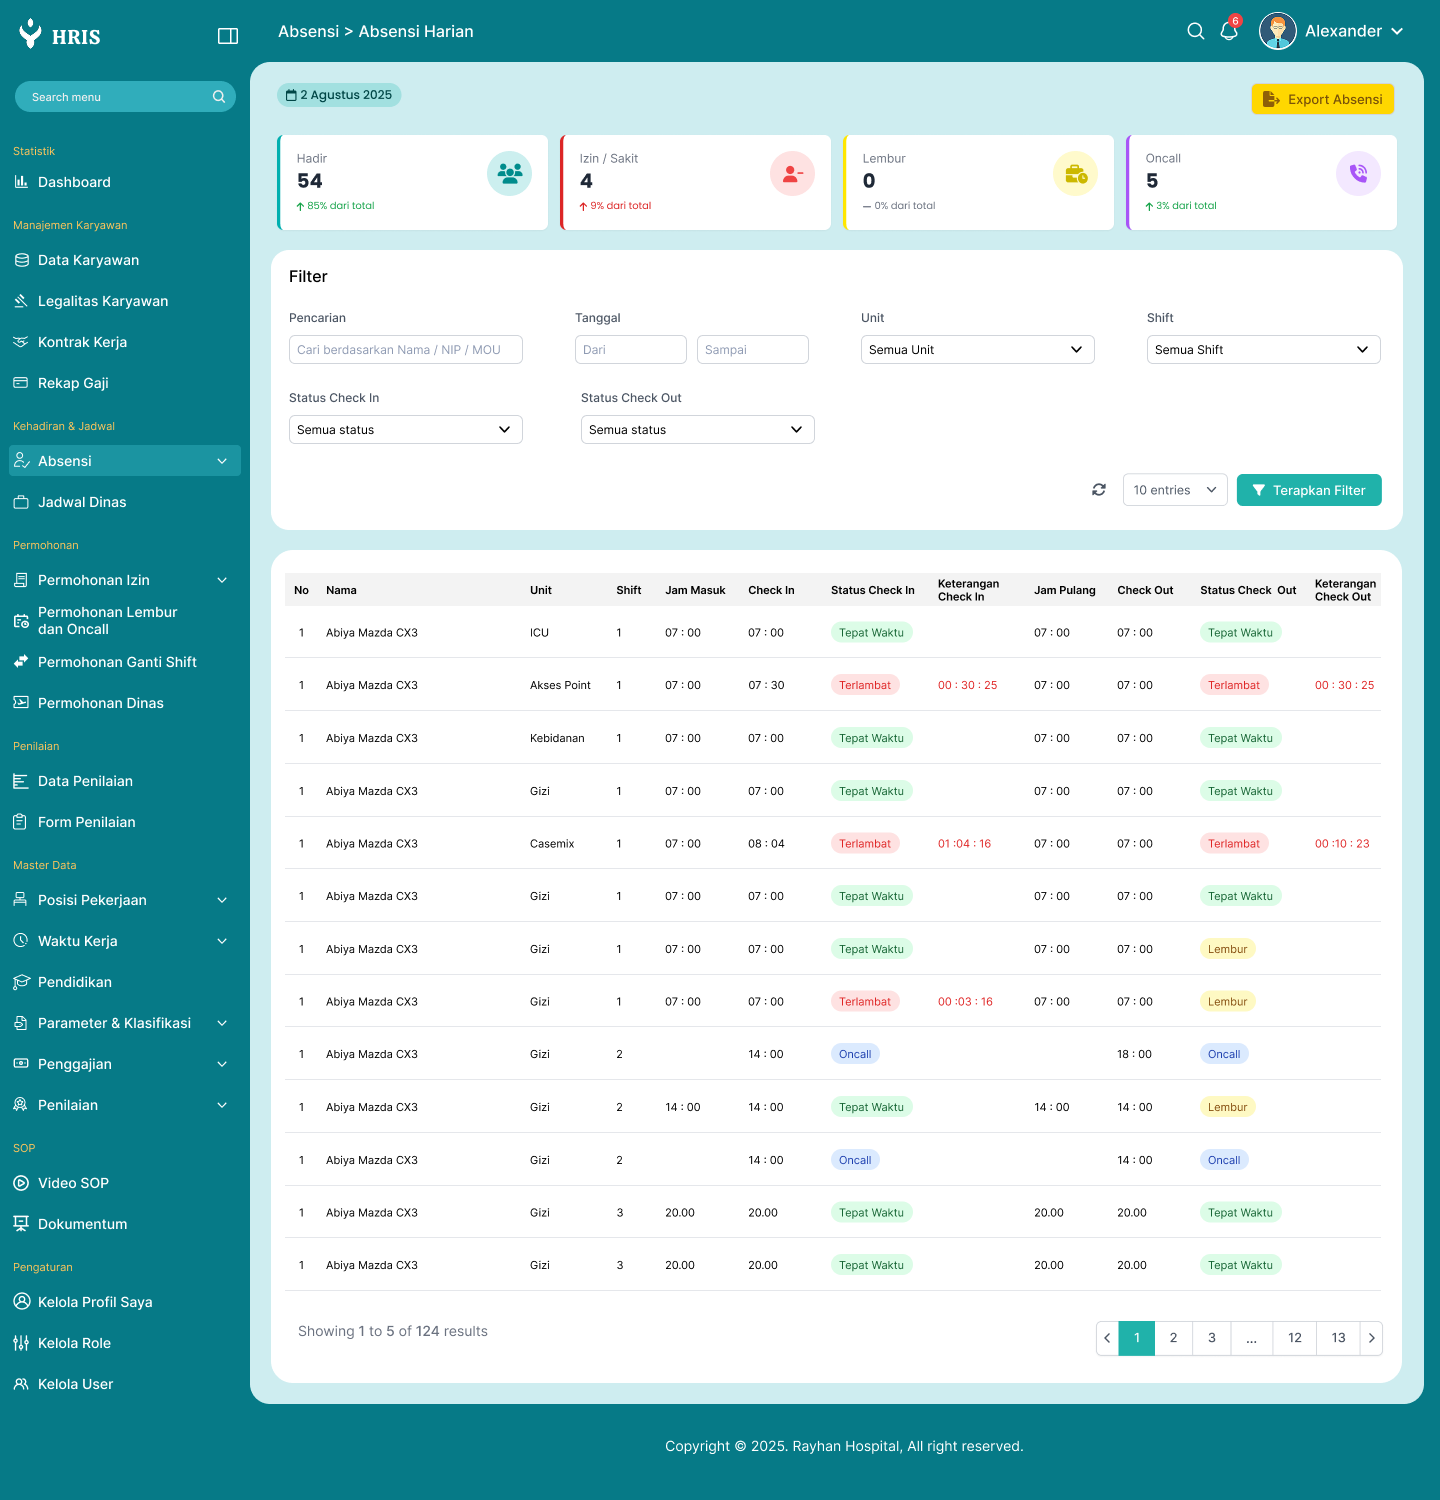Click Alexander's profile avatar
1440x1500 pixels.
pos(1277,31)
